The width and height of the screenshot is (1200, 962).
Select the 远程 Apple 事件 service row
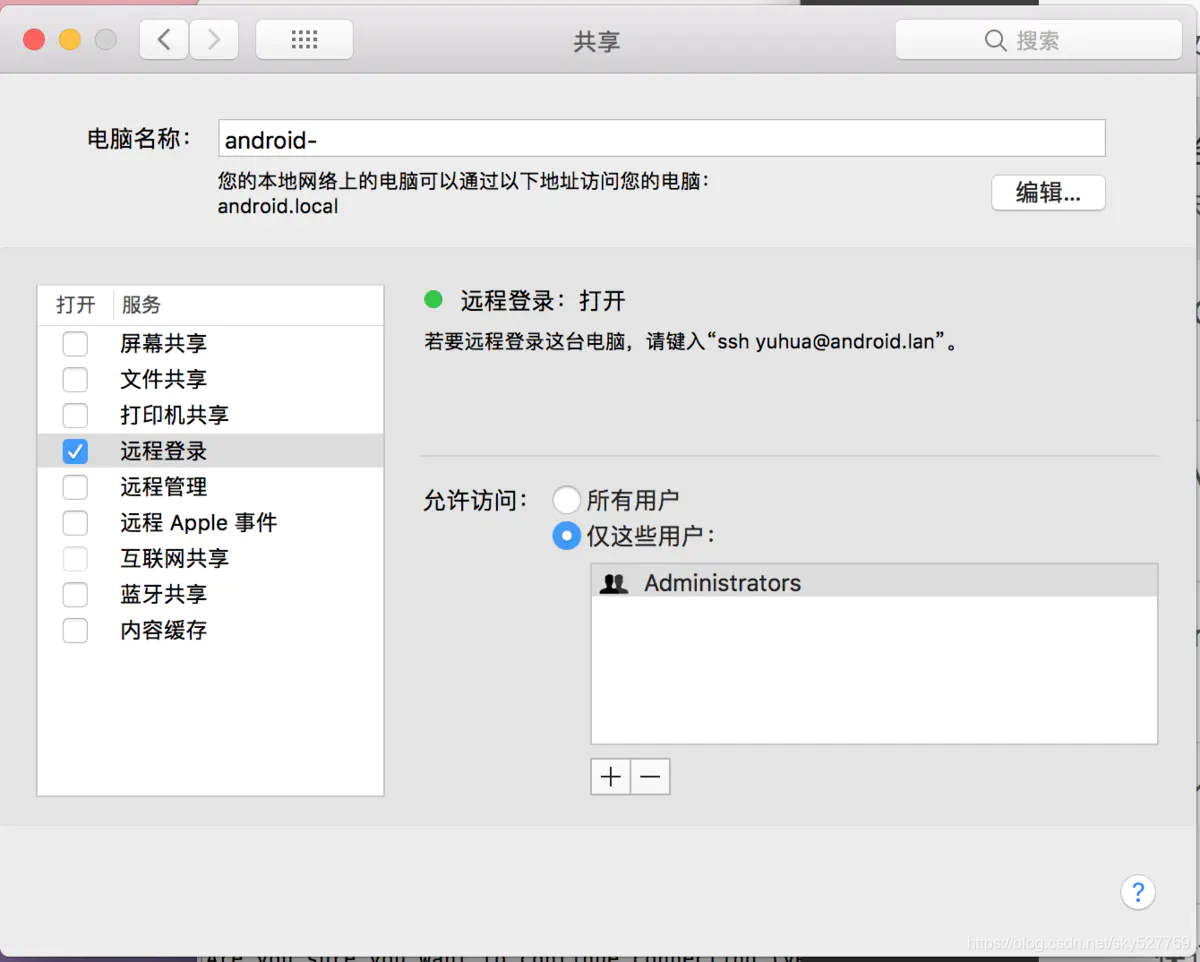click(210, 523)
